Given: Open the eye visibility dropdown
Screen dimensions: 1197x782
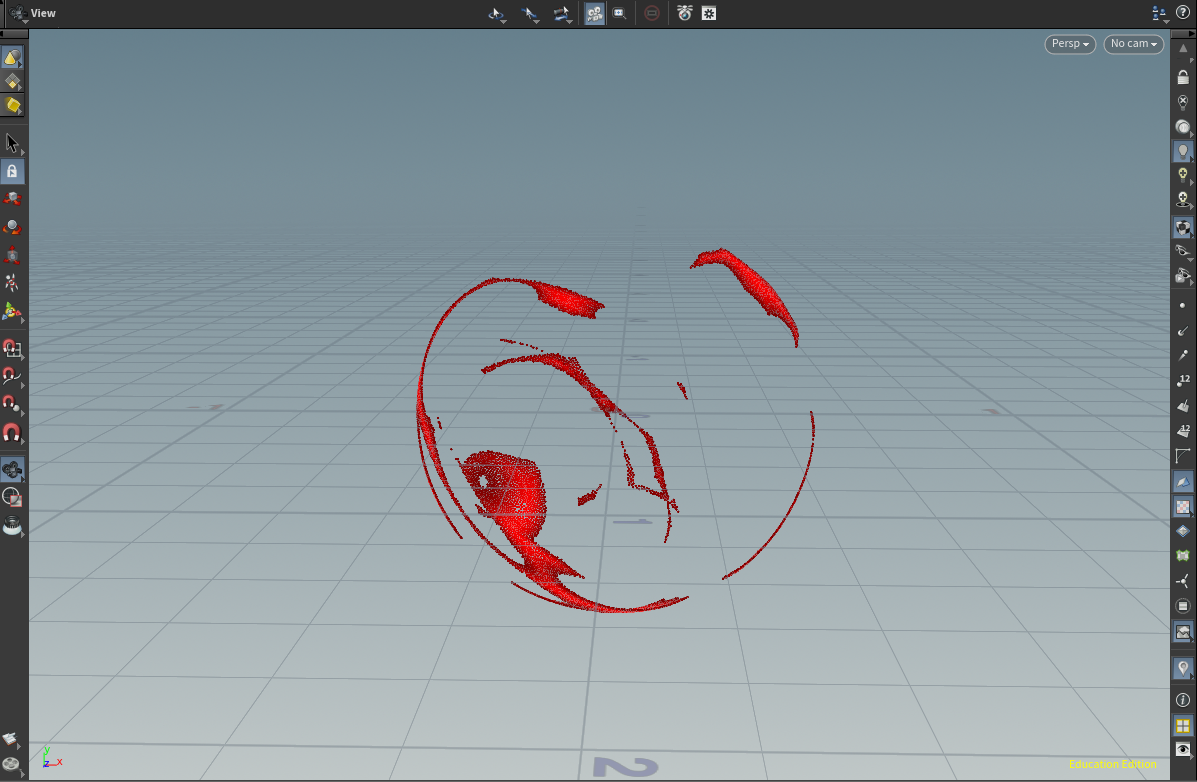Looking at the screenshot, I should 1183,251.
